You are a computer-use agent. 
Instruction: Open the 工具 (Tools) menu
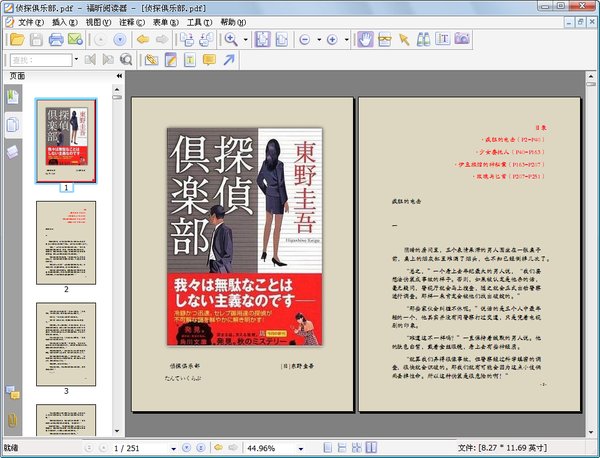click(198, 21)
